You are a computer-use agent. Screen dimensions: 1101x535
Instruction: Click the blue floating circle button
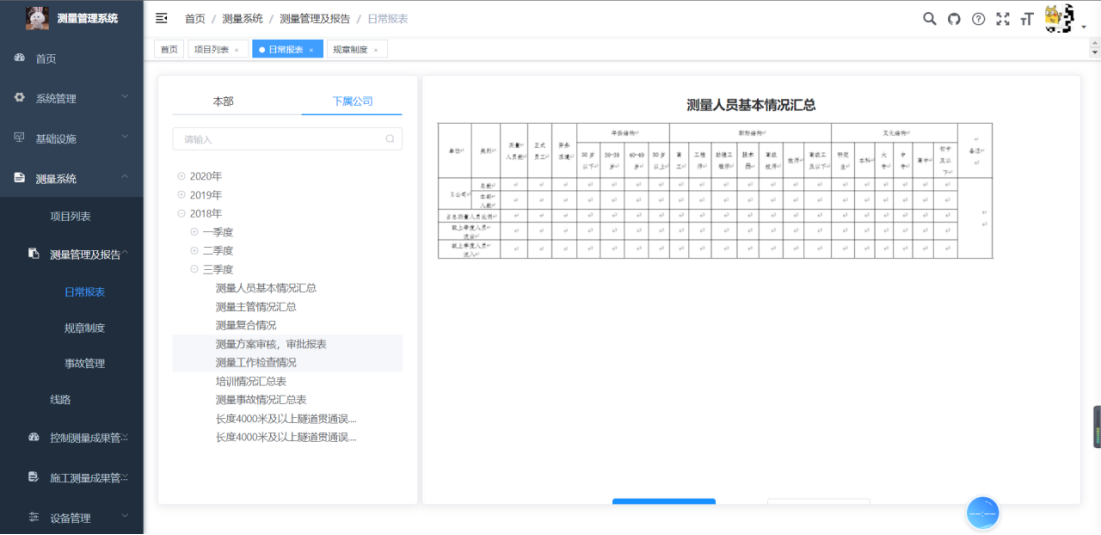click(x=982, y=513)
